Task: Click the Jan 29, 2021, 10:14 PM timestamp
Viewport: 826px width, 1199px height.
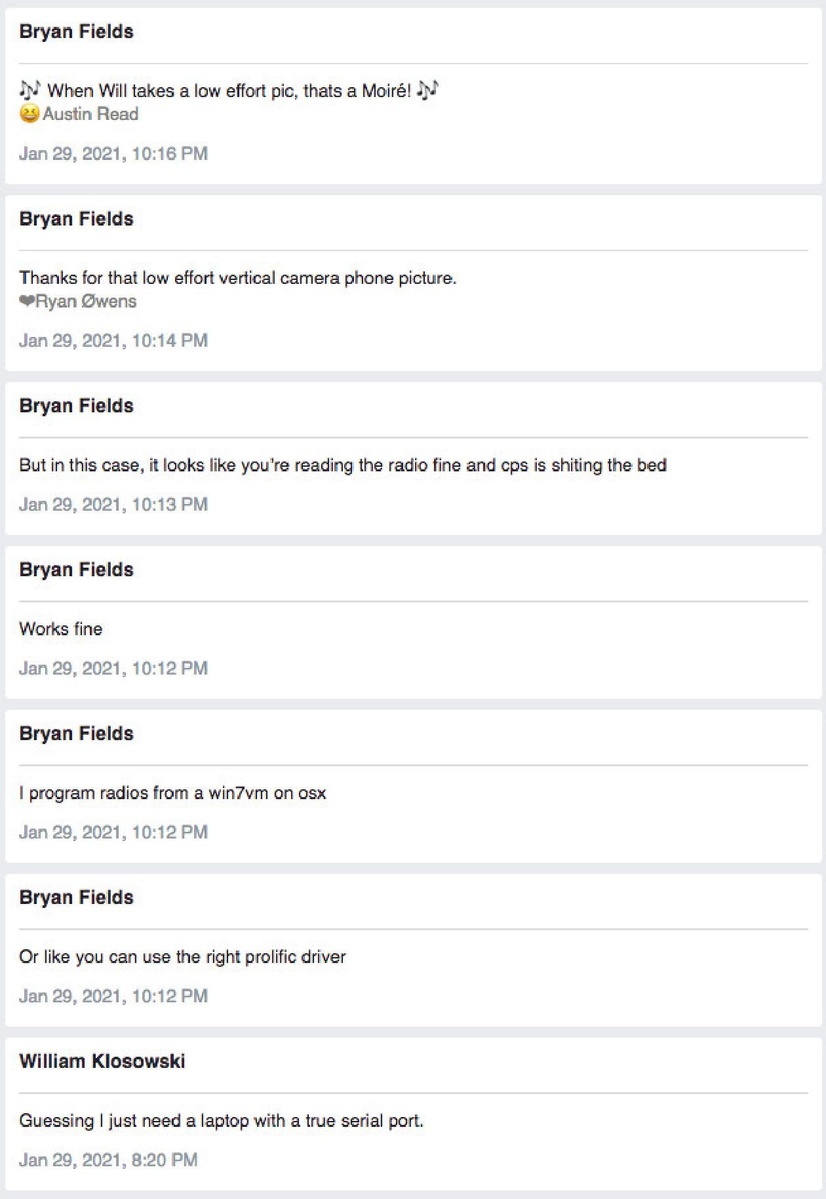Action: point(114,341)
